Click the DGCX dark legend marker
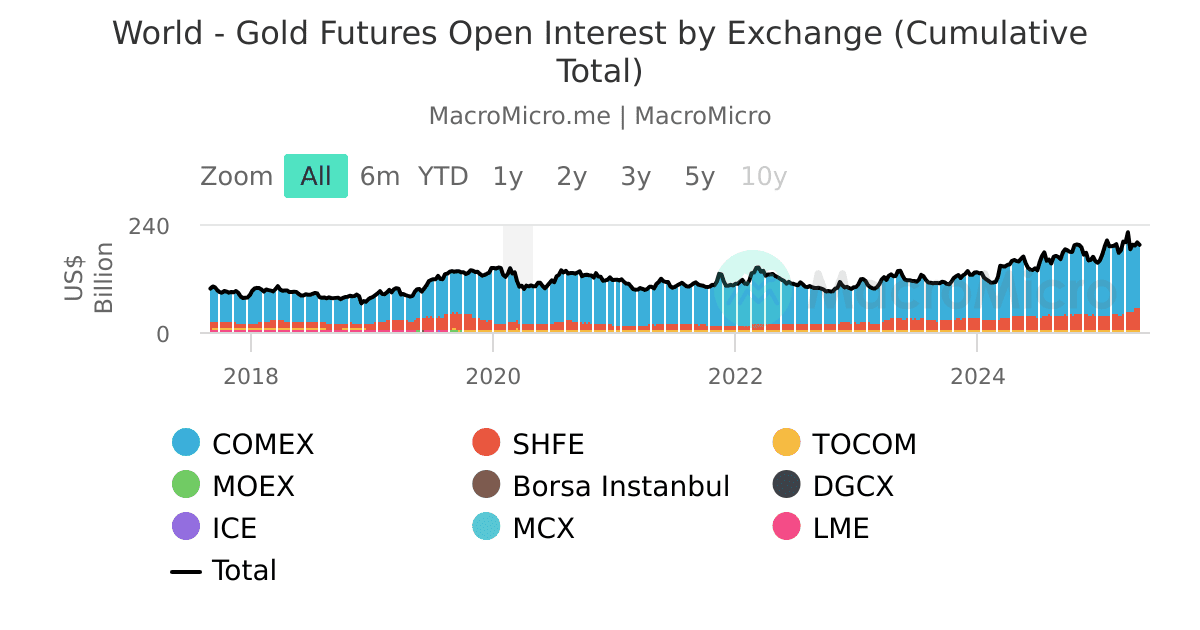The image size is (1200, 630). (786, 486)
